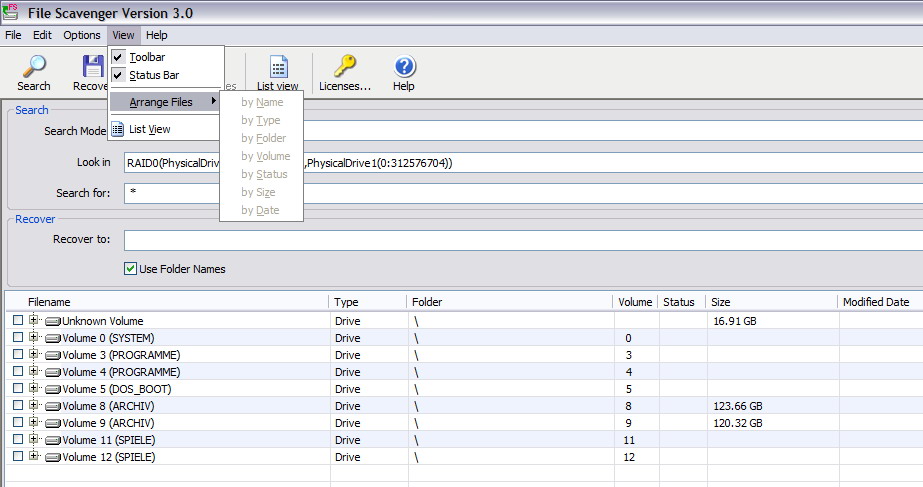Click drive icon of Volume 4 (PROGRAMME)
This screenshot has height=487, width=923.
pos(53,373)
